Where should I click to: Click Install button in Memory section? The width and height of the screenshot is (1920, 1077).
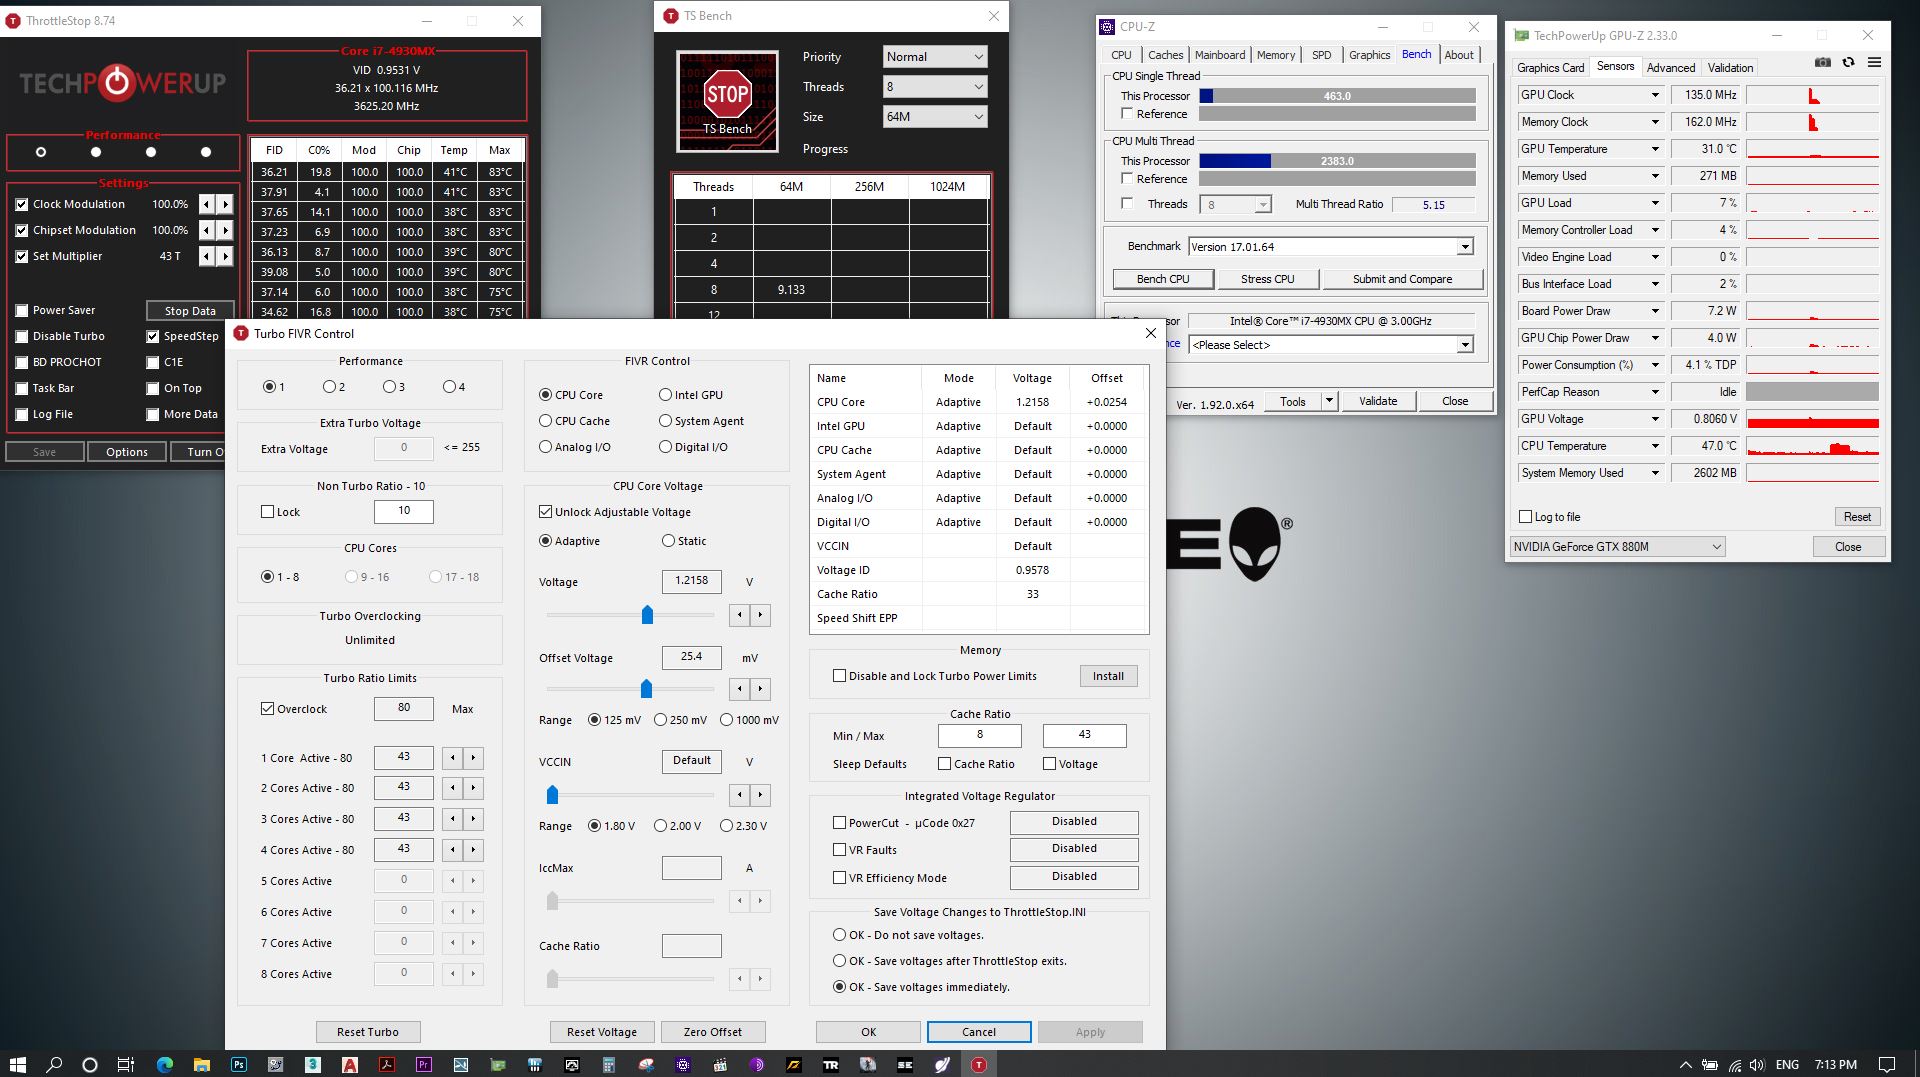[1108, 676]
